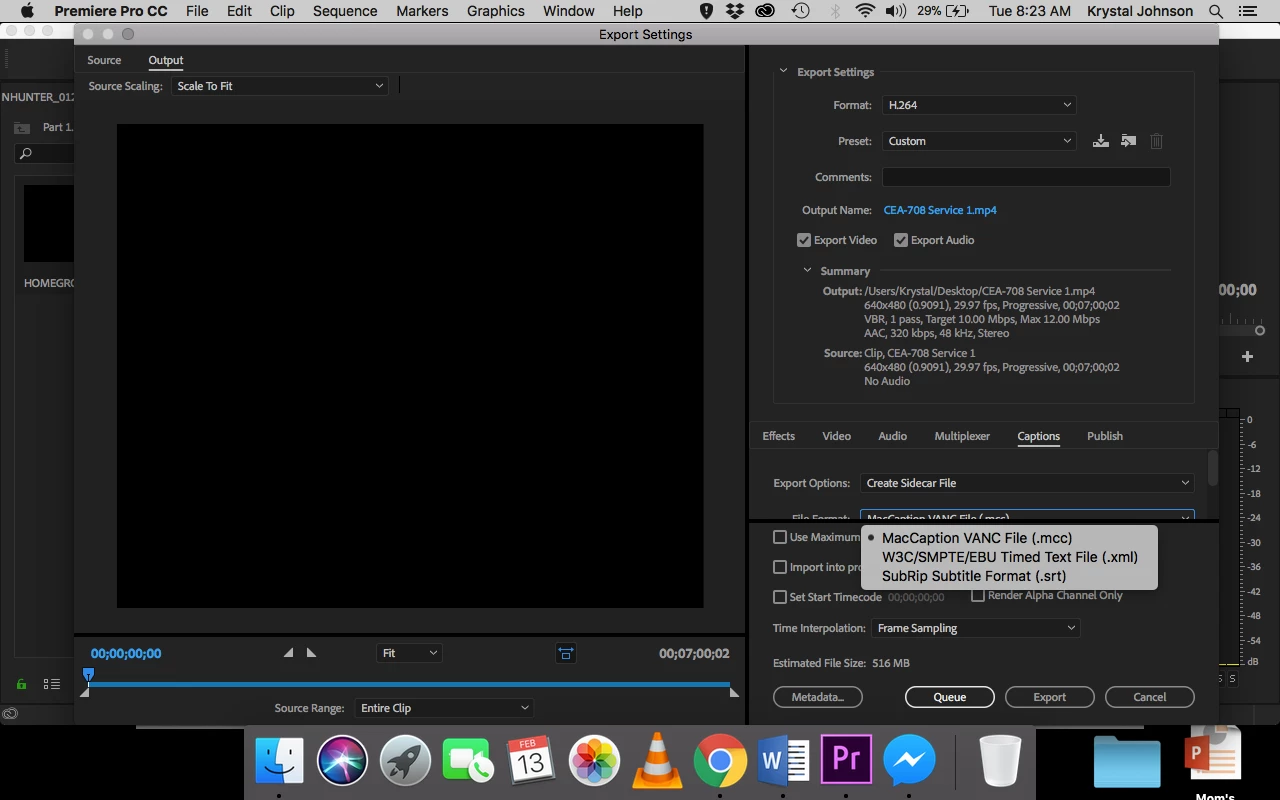Viewport: 1280px width, 800px height.
Task: Open the Source Range Entire Clip dropdown
Action: (x=443, y=708)
